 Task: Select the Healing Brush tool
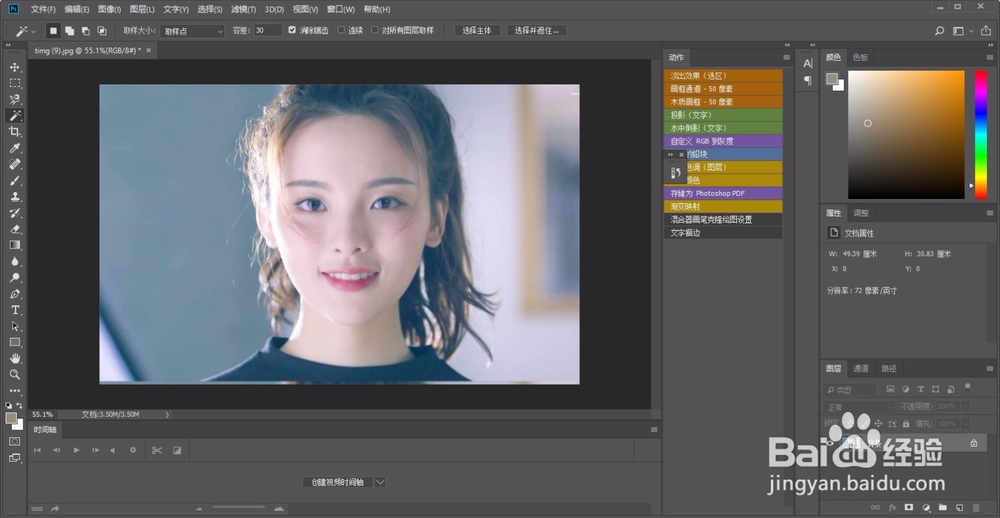click(x=15, y=164)
